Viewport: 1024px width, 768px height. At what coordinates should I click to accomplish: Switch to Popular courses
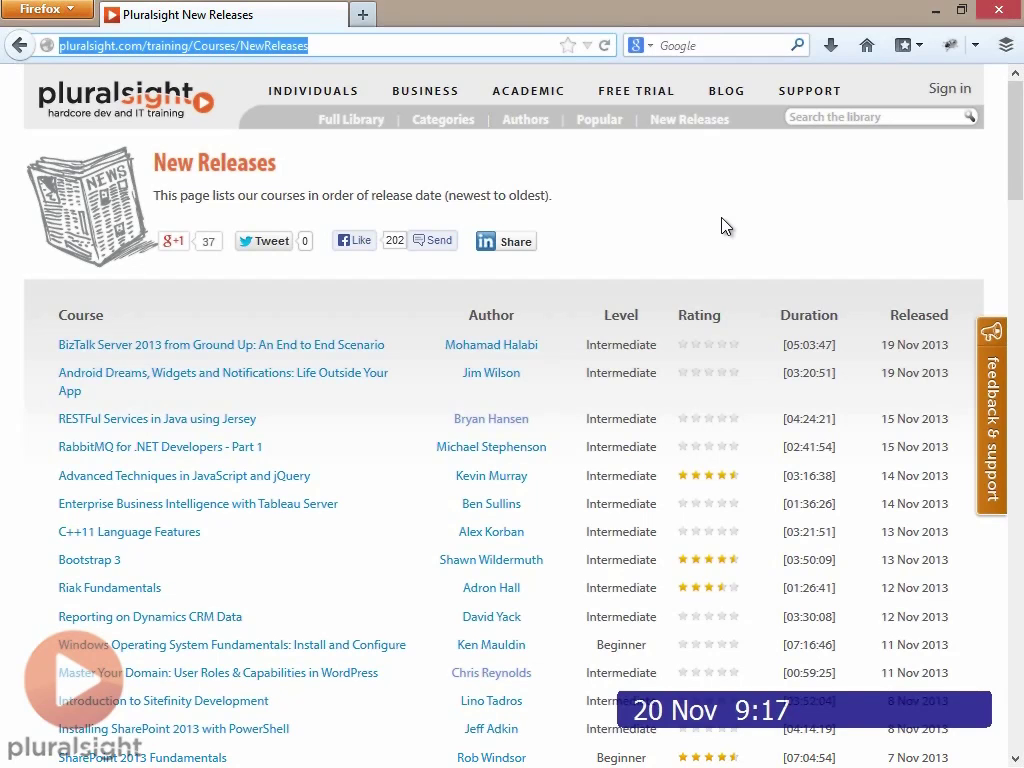599,120
